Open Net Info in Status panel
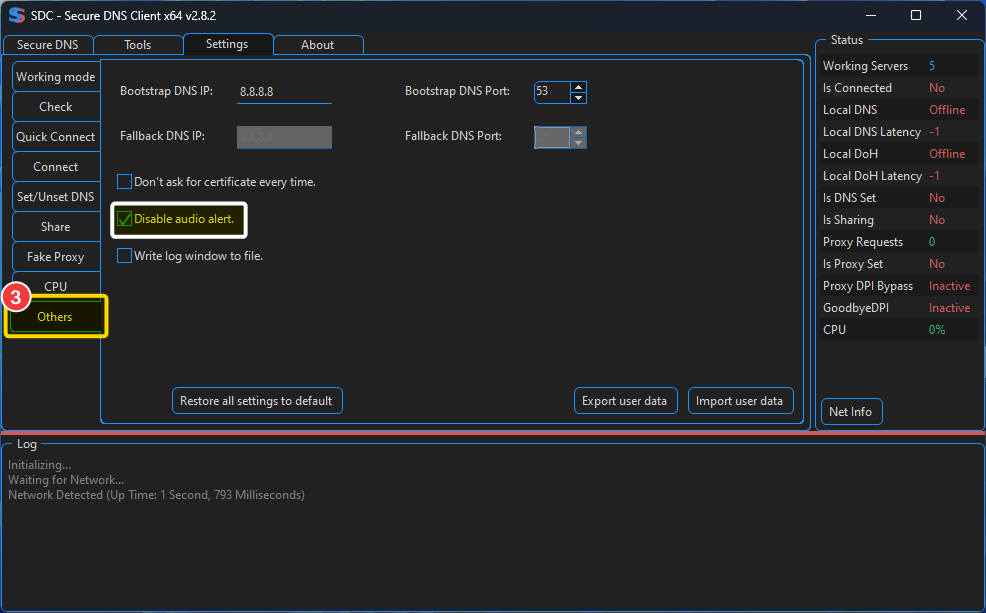The height and width of the screenshot is (613, 986). click(851, 412)
